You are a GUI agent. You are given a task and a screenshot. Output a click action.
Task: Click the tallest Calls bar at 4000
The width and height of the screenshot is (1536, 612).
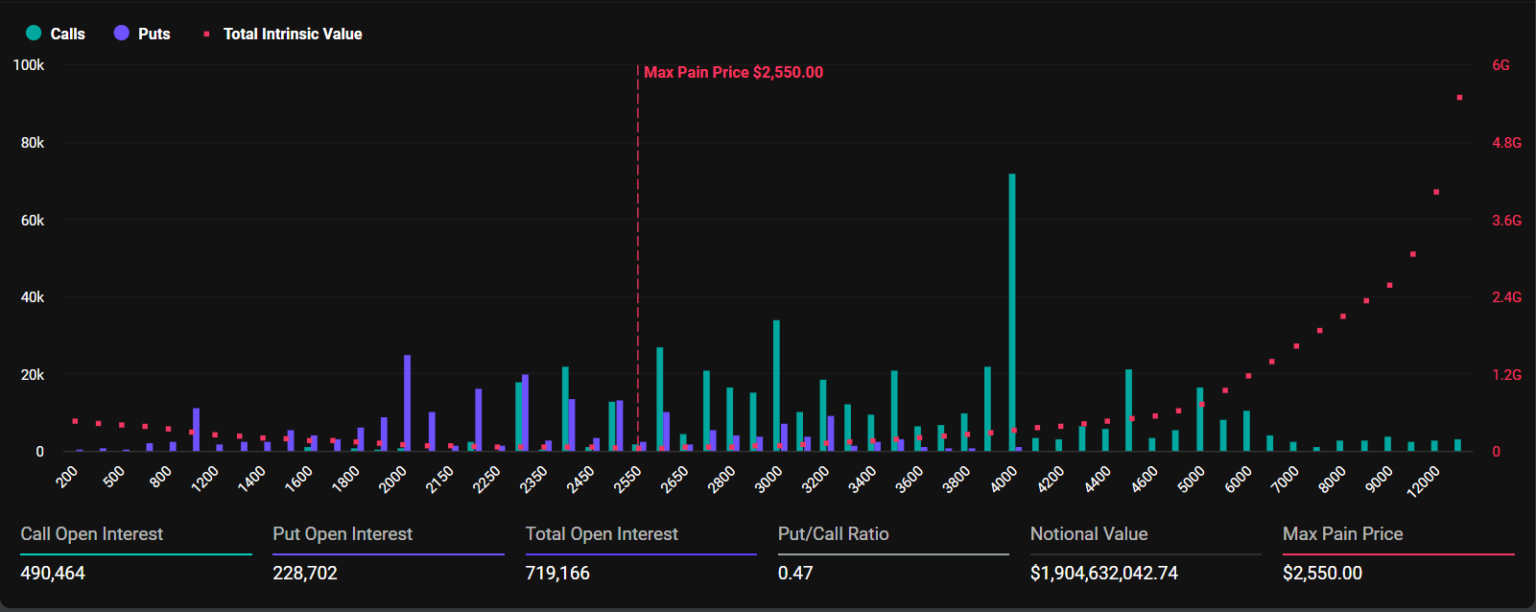[1012, 312]
